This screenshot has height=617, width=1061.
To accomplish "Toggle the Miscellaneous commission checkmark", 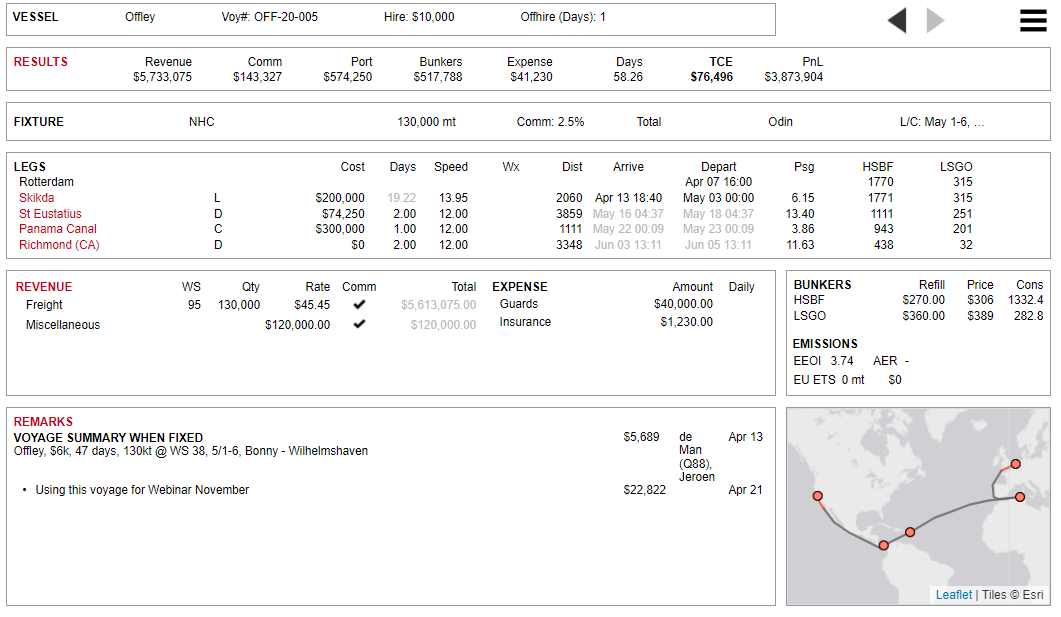I will (x=360, y=325).
